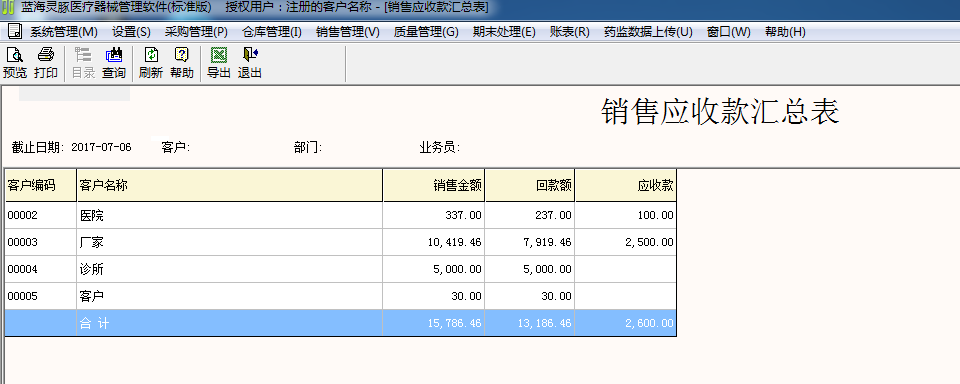Open the 销售管理(V) menu
960x384 pixels.
click(x=348, y=32)
